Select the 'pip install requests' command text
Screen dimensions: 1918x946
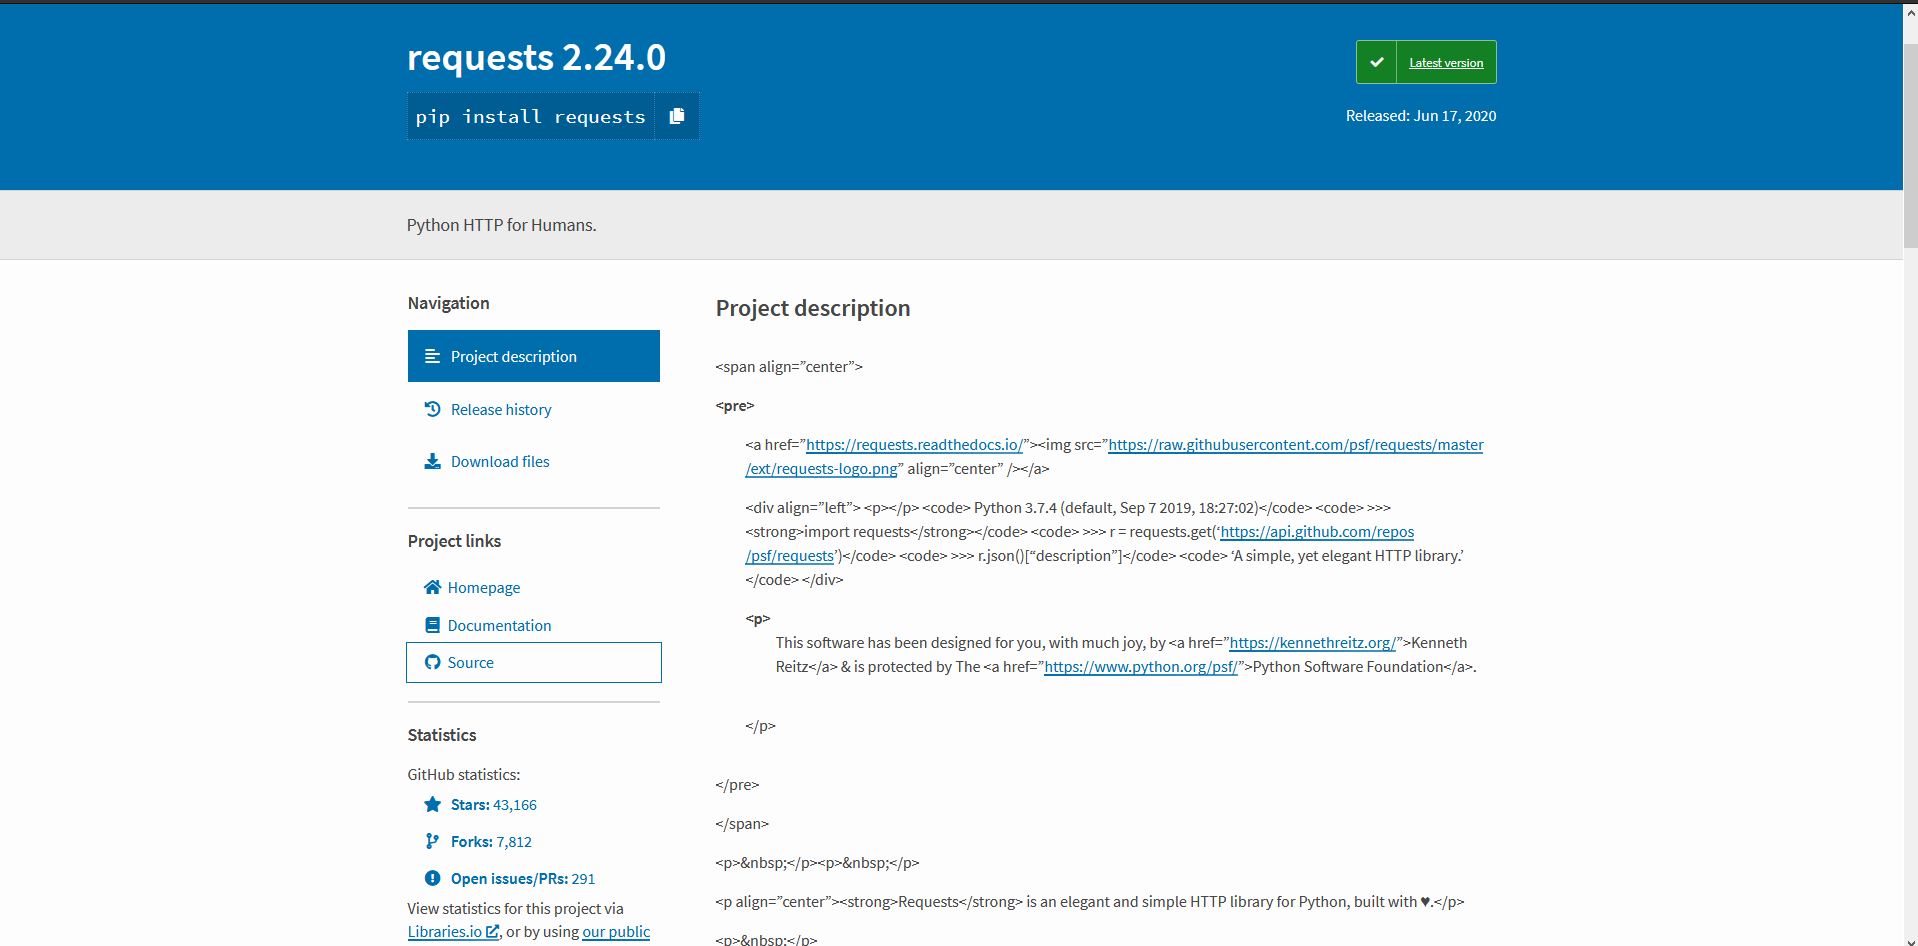(530, 117)
